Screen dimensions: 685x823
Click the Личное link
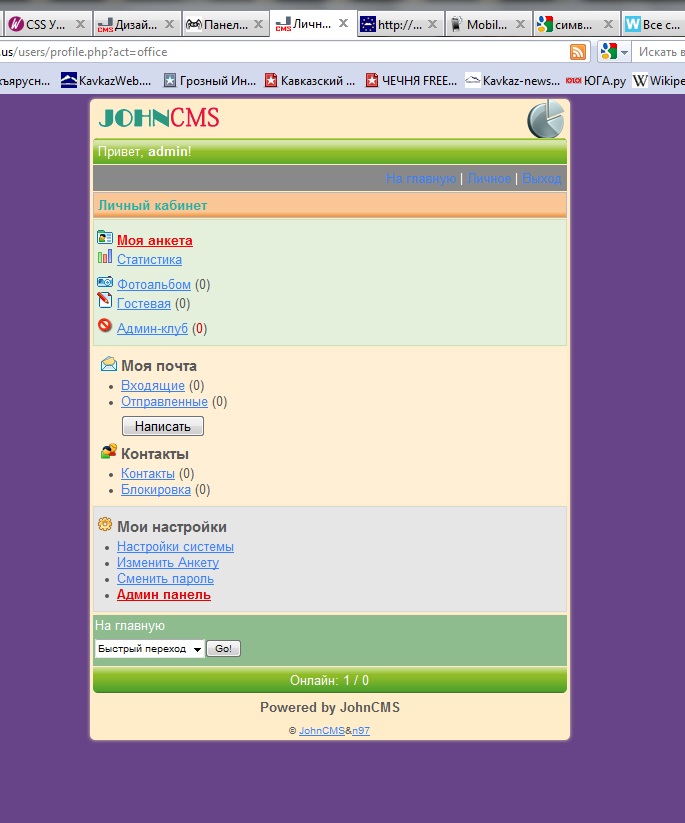[x=489, y=178]
